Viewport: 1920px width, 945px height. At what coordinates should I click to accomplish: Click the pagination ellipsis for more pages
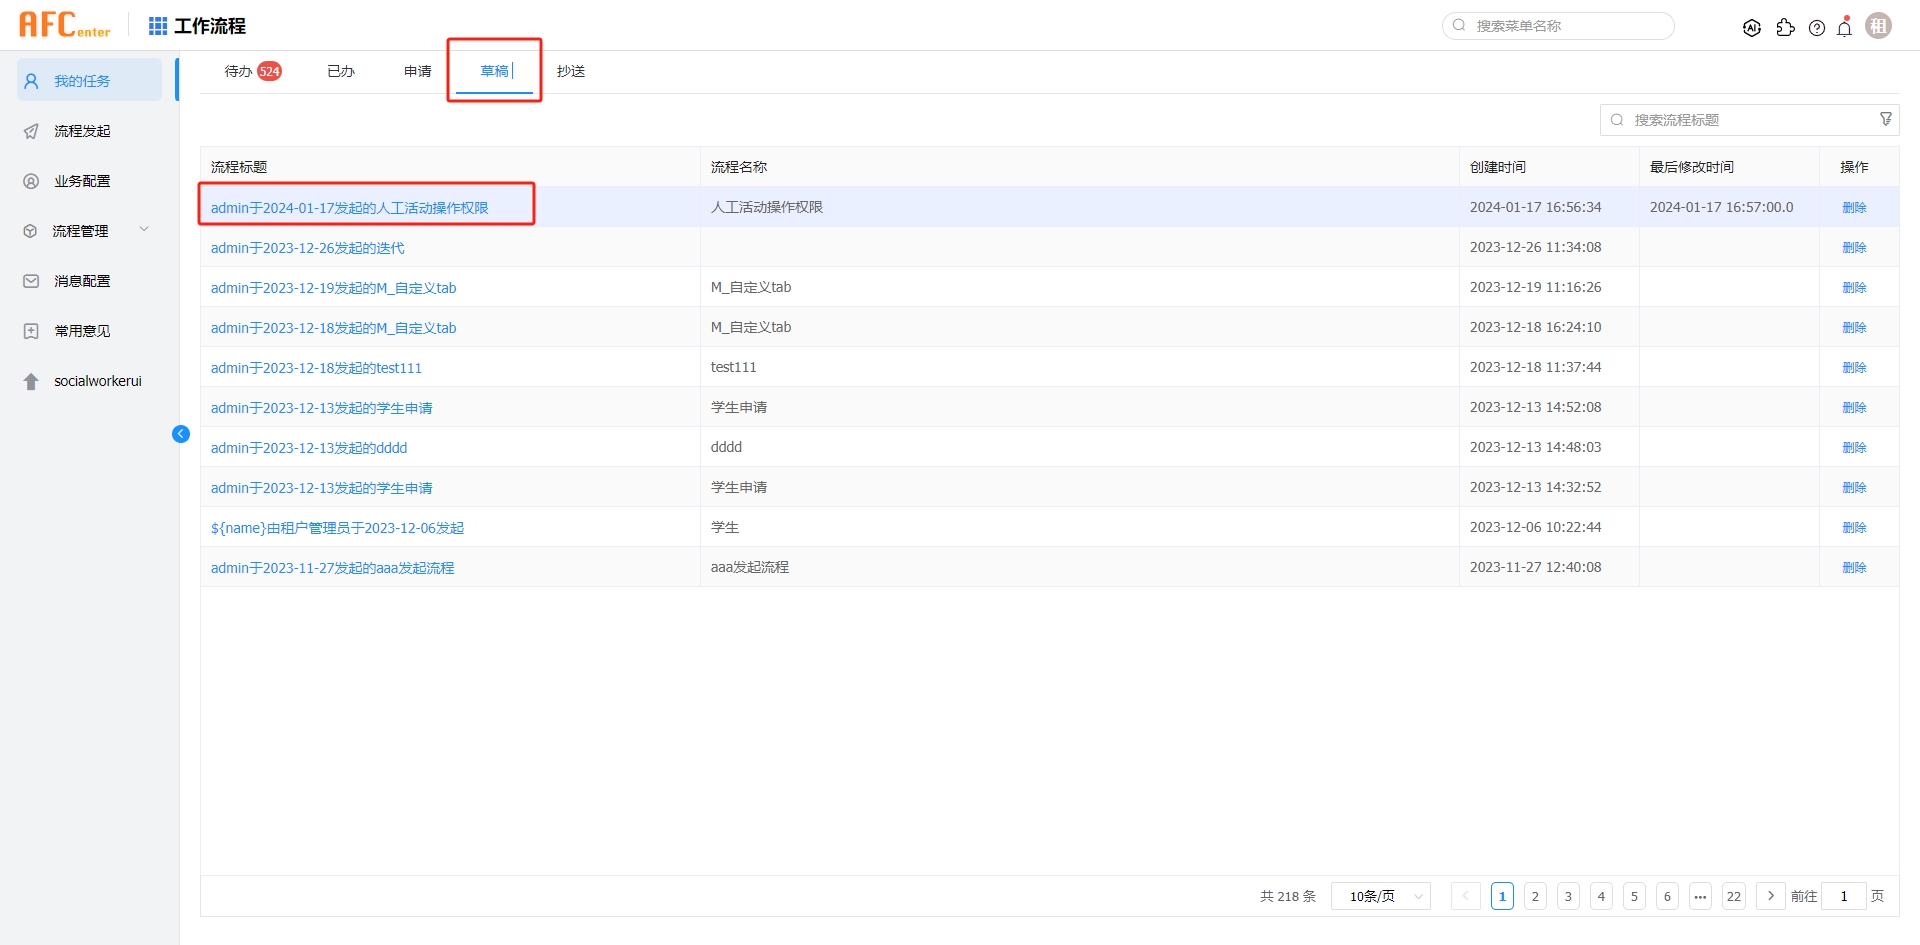pyautogui.click(x=1700, y=896)
